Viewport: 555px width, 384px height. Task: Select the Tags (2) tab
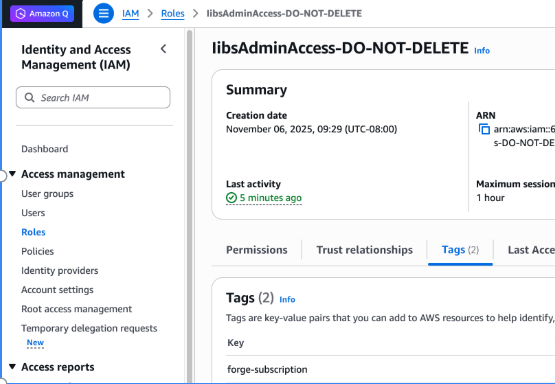click(x=460, y=250)
